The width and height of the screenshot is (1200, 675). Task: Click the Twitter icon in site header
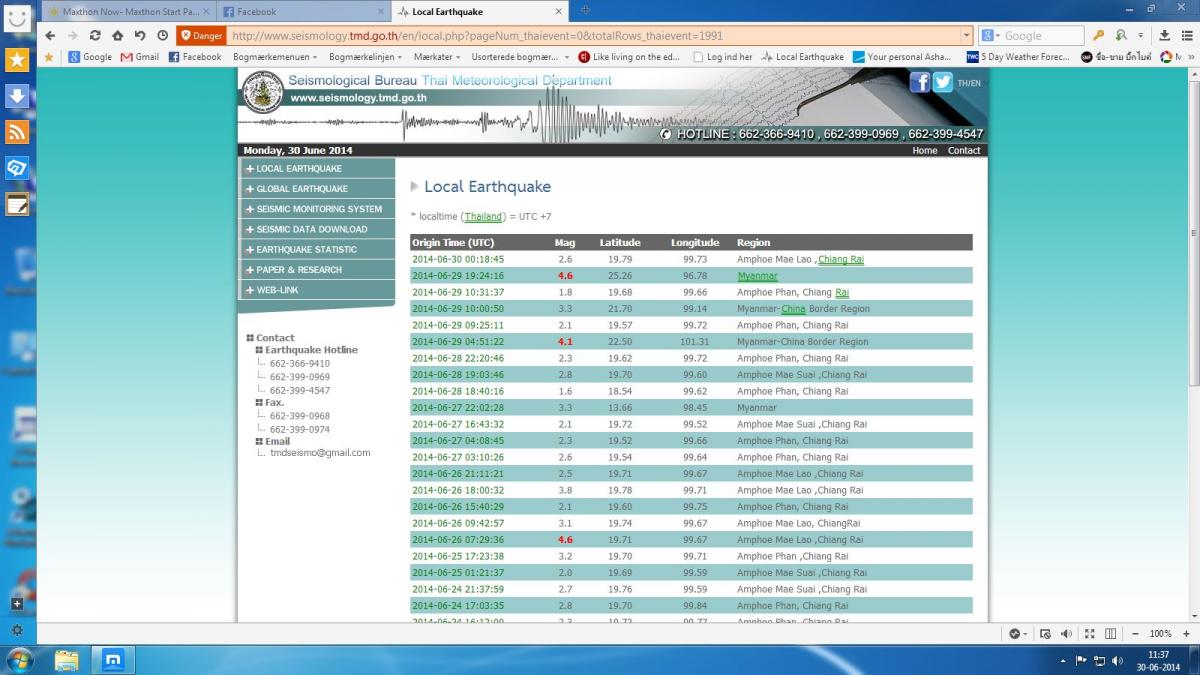point(942,83)
